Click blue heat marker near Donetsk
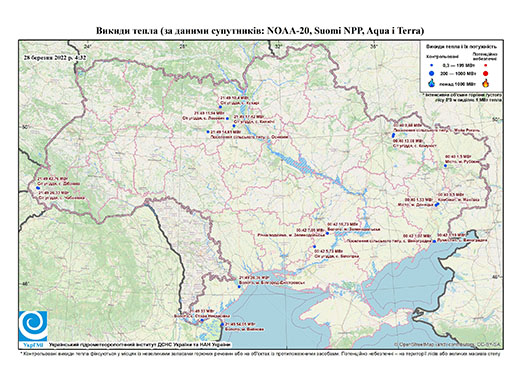Screen dimensions: 520x368 point(435,205)
